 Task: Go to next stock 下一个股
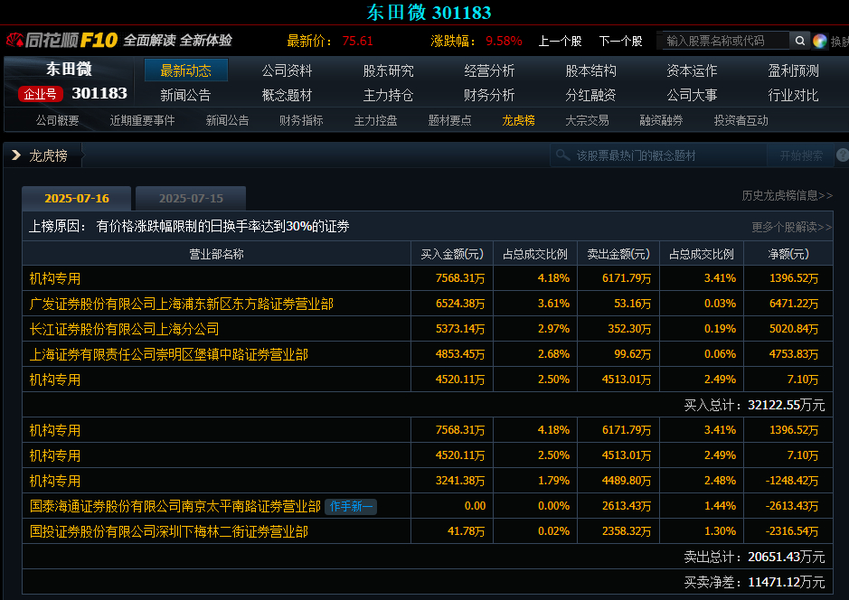621,41
